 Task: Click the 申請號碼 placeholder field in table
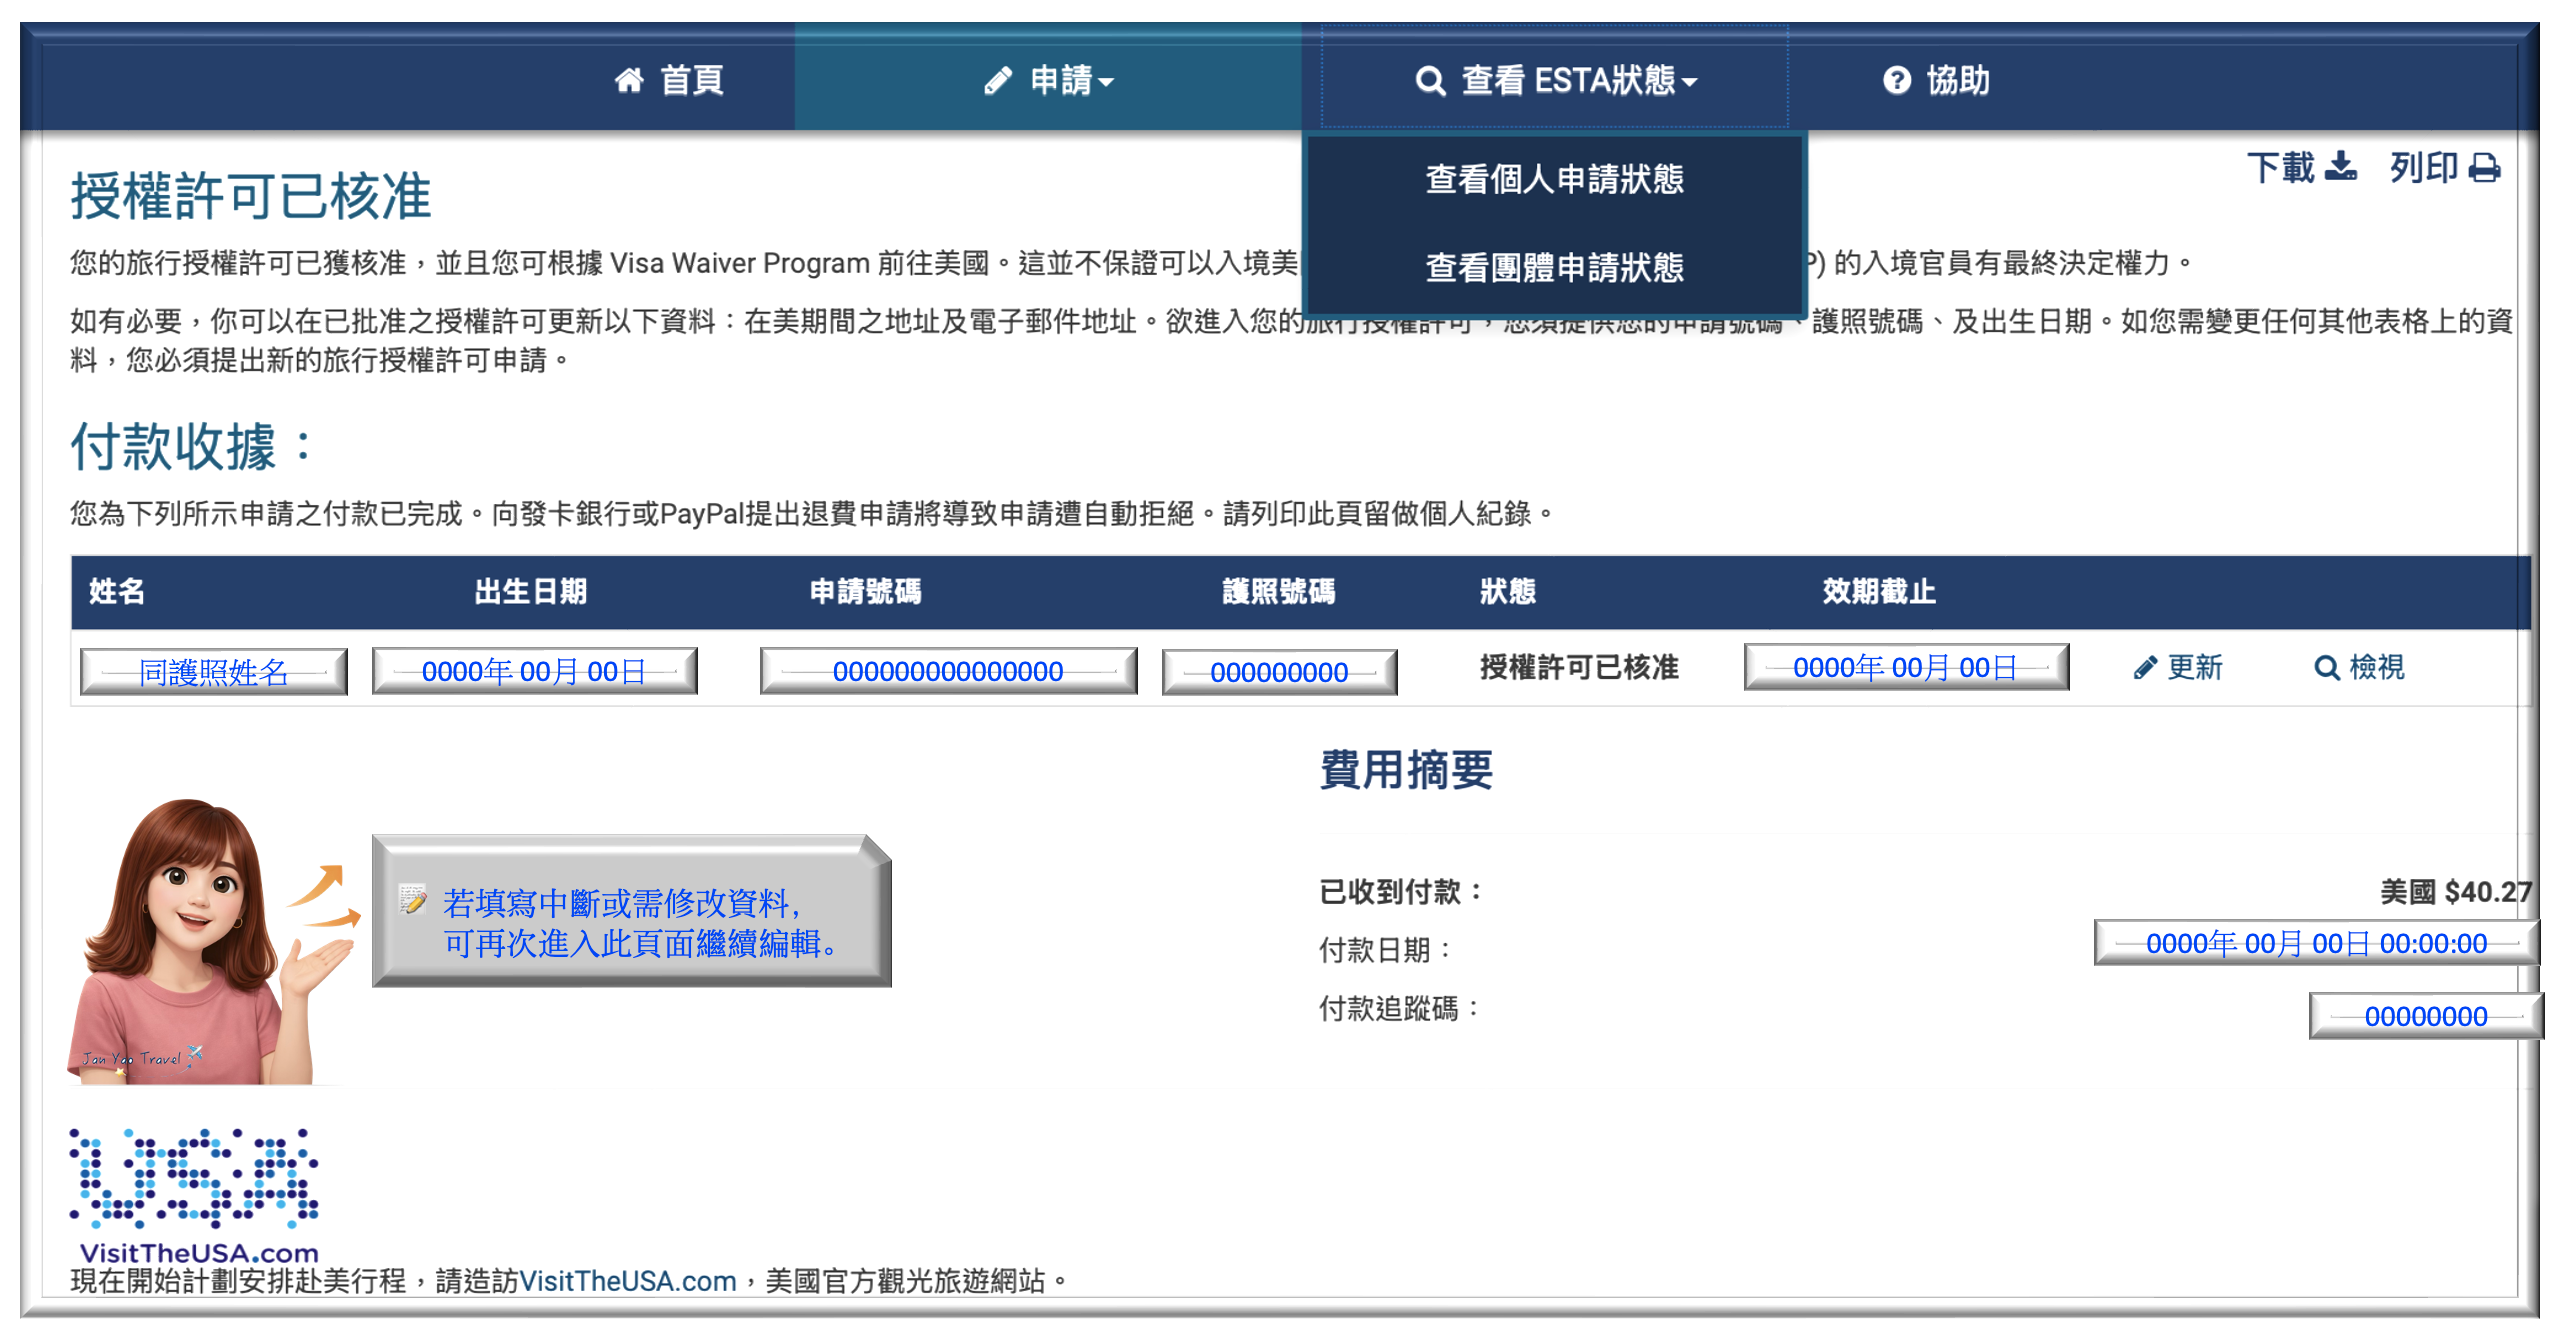948,671
